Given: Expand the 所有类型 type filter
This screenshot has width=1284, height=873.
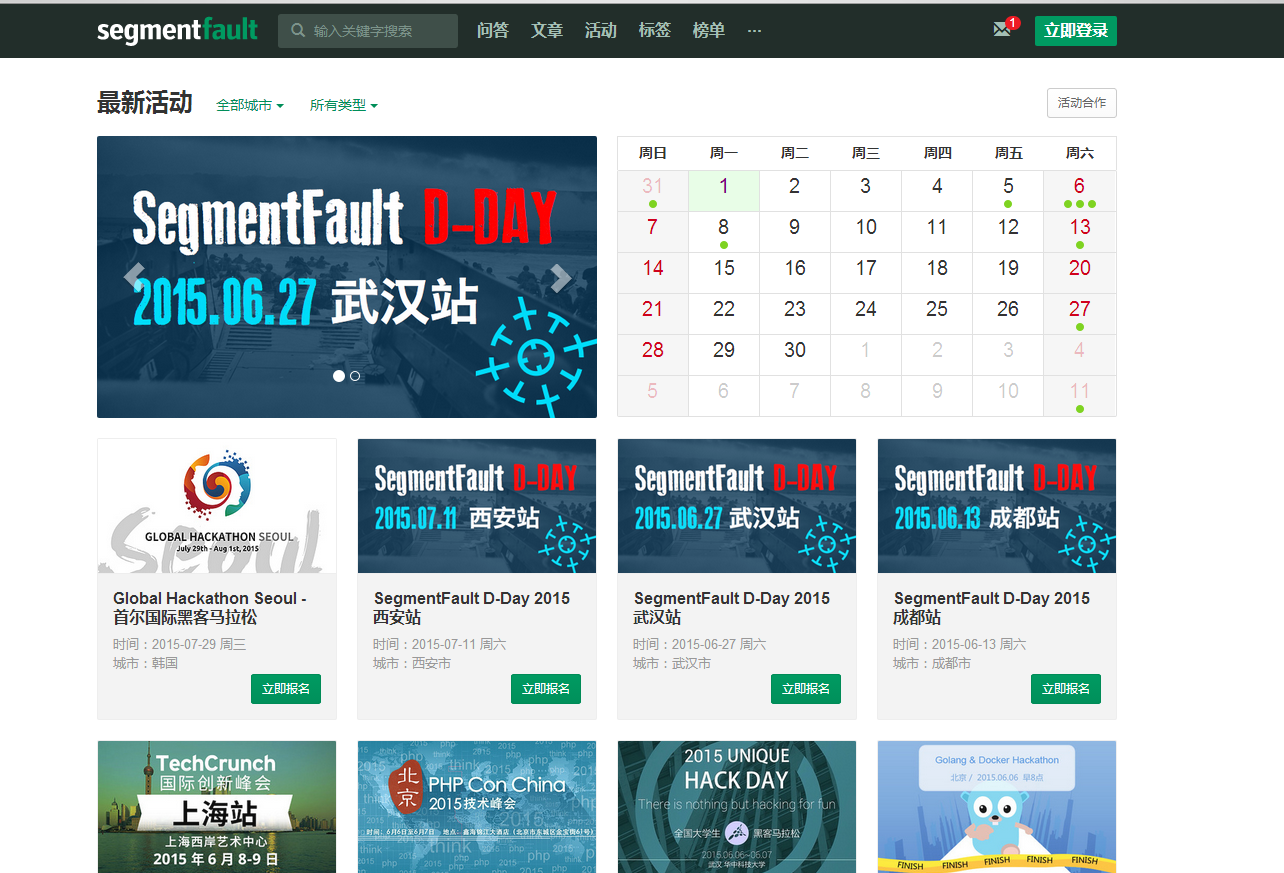Looking at the screenshot, I should coord(344,105).
